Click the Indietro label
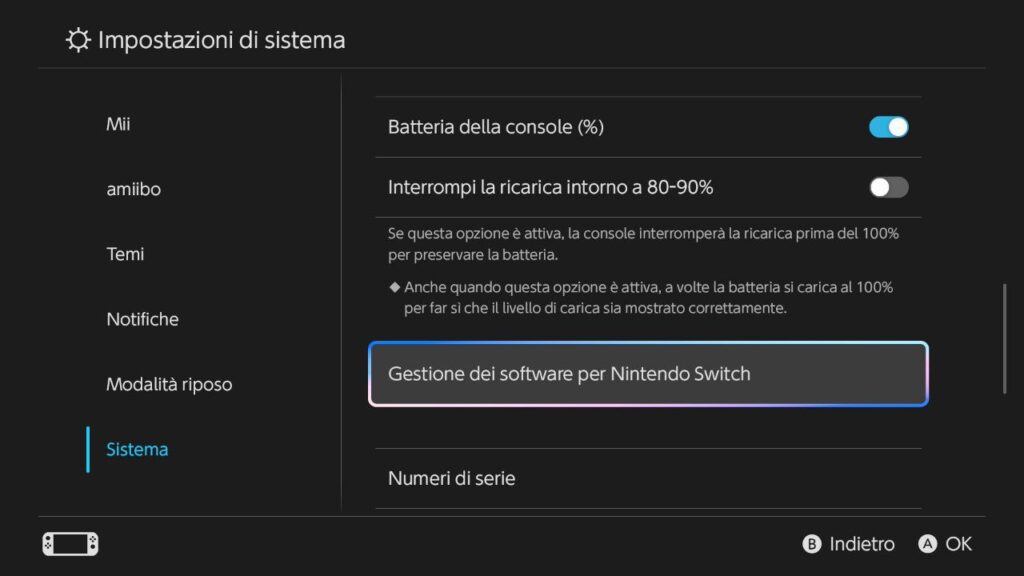This screenshot has width=1024, height=576. pyautogui.click(x=861, y=544)
